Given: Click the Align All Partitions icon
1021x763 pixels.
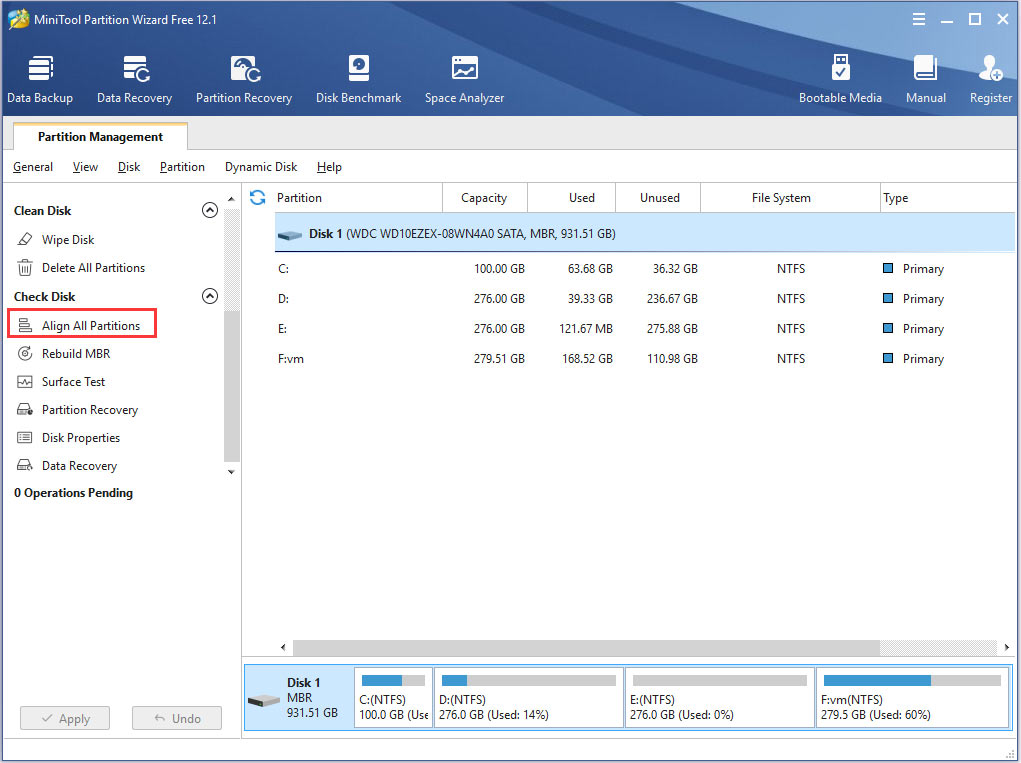Looking at the screenshot, I should pyautogui.click(x=25, y=325).
